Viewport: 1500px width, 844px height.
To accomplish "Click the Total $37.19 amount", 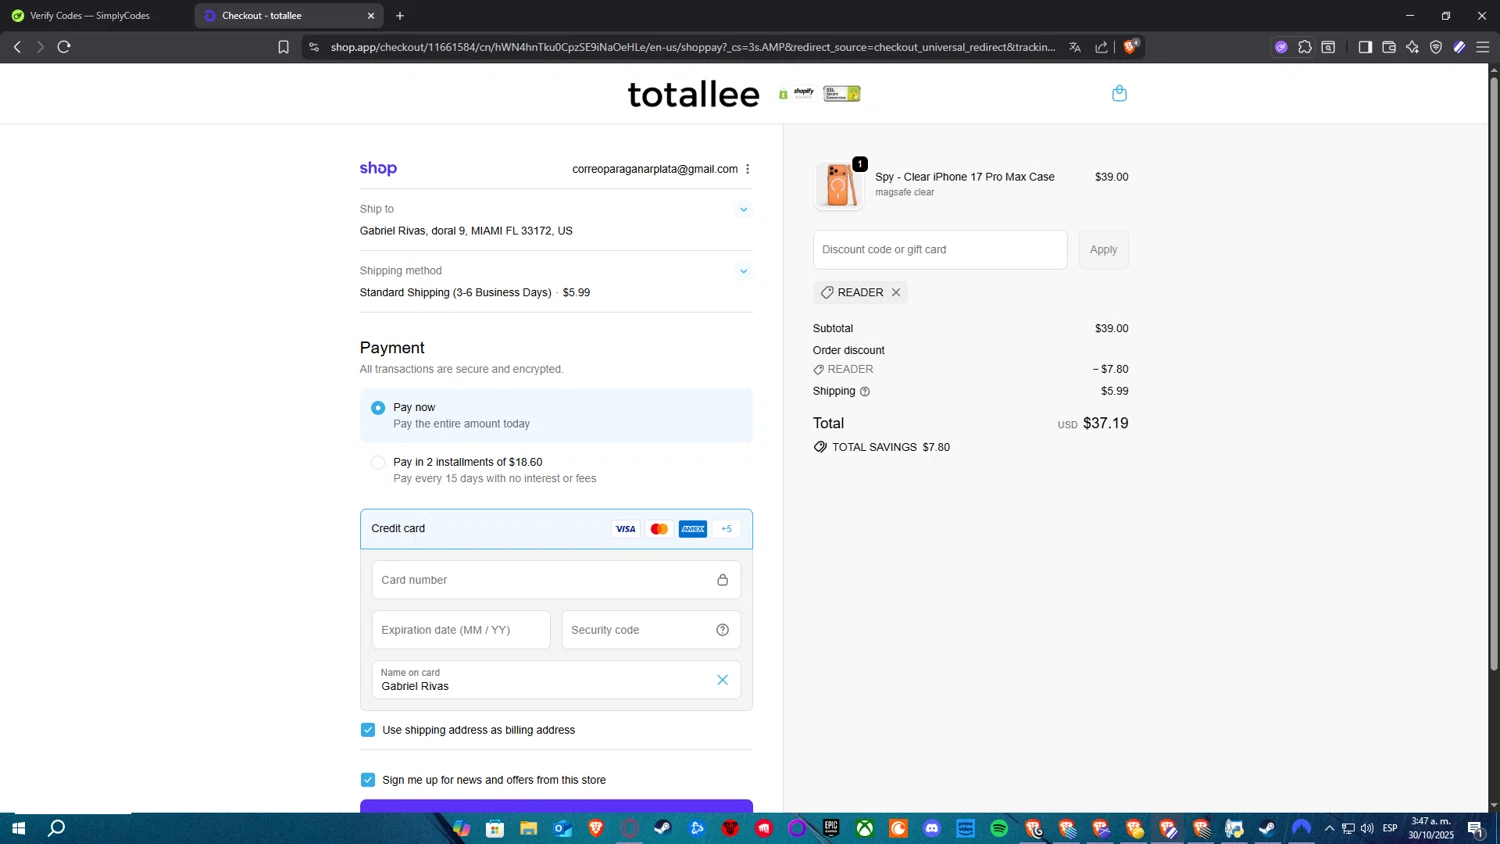I will coord(1106,423).
